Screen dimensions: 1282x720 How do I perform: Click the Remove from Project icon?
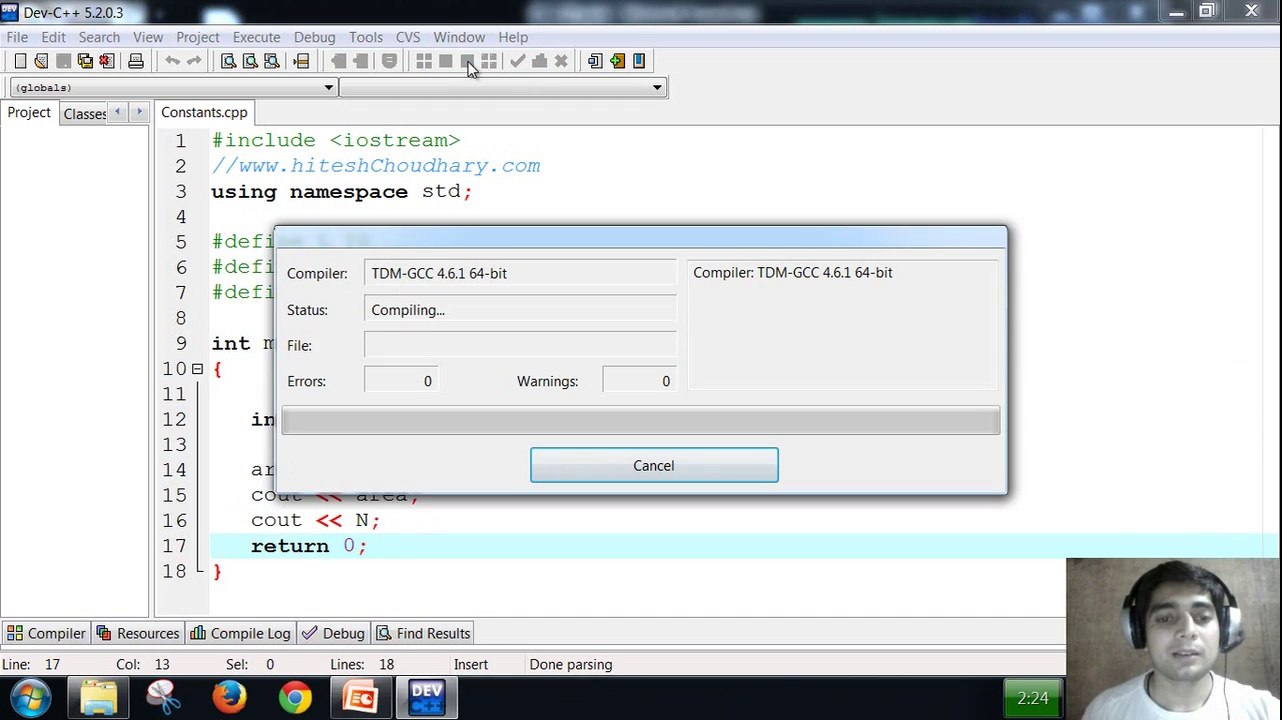(x=639, y=61)
